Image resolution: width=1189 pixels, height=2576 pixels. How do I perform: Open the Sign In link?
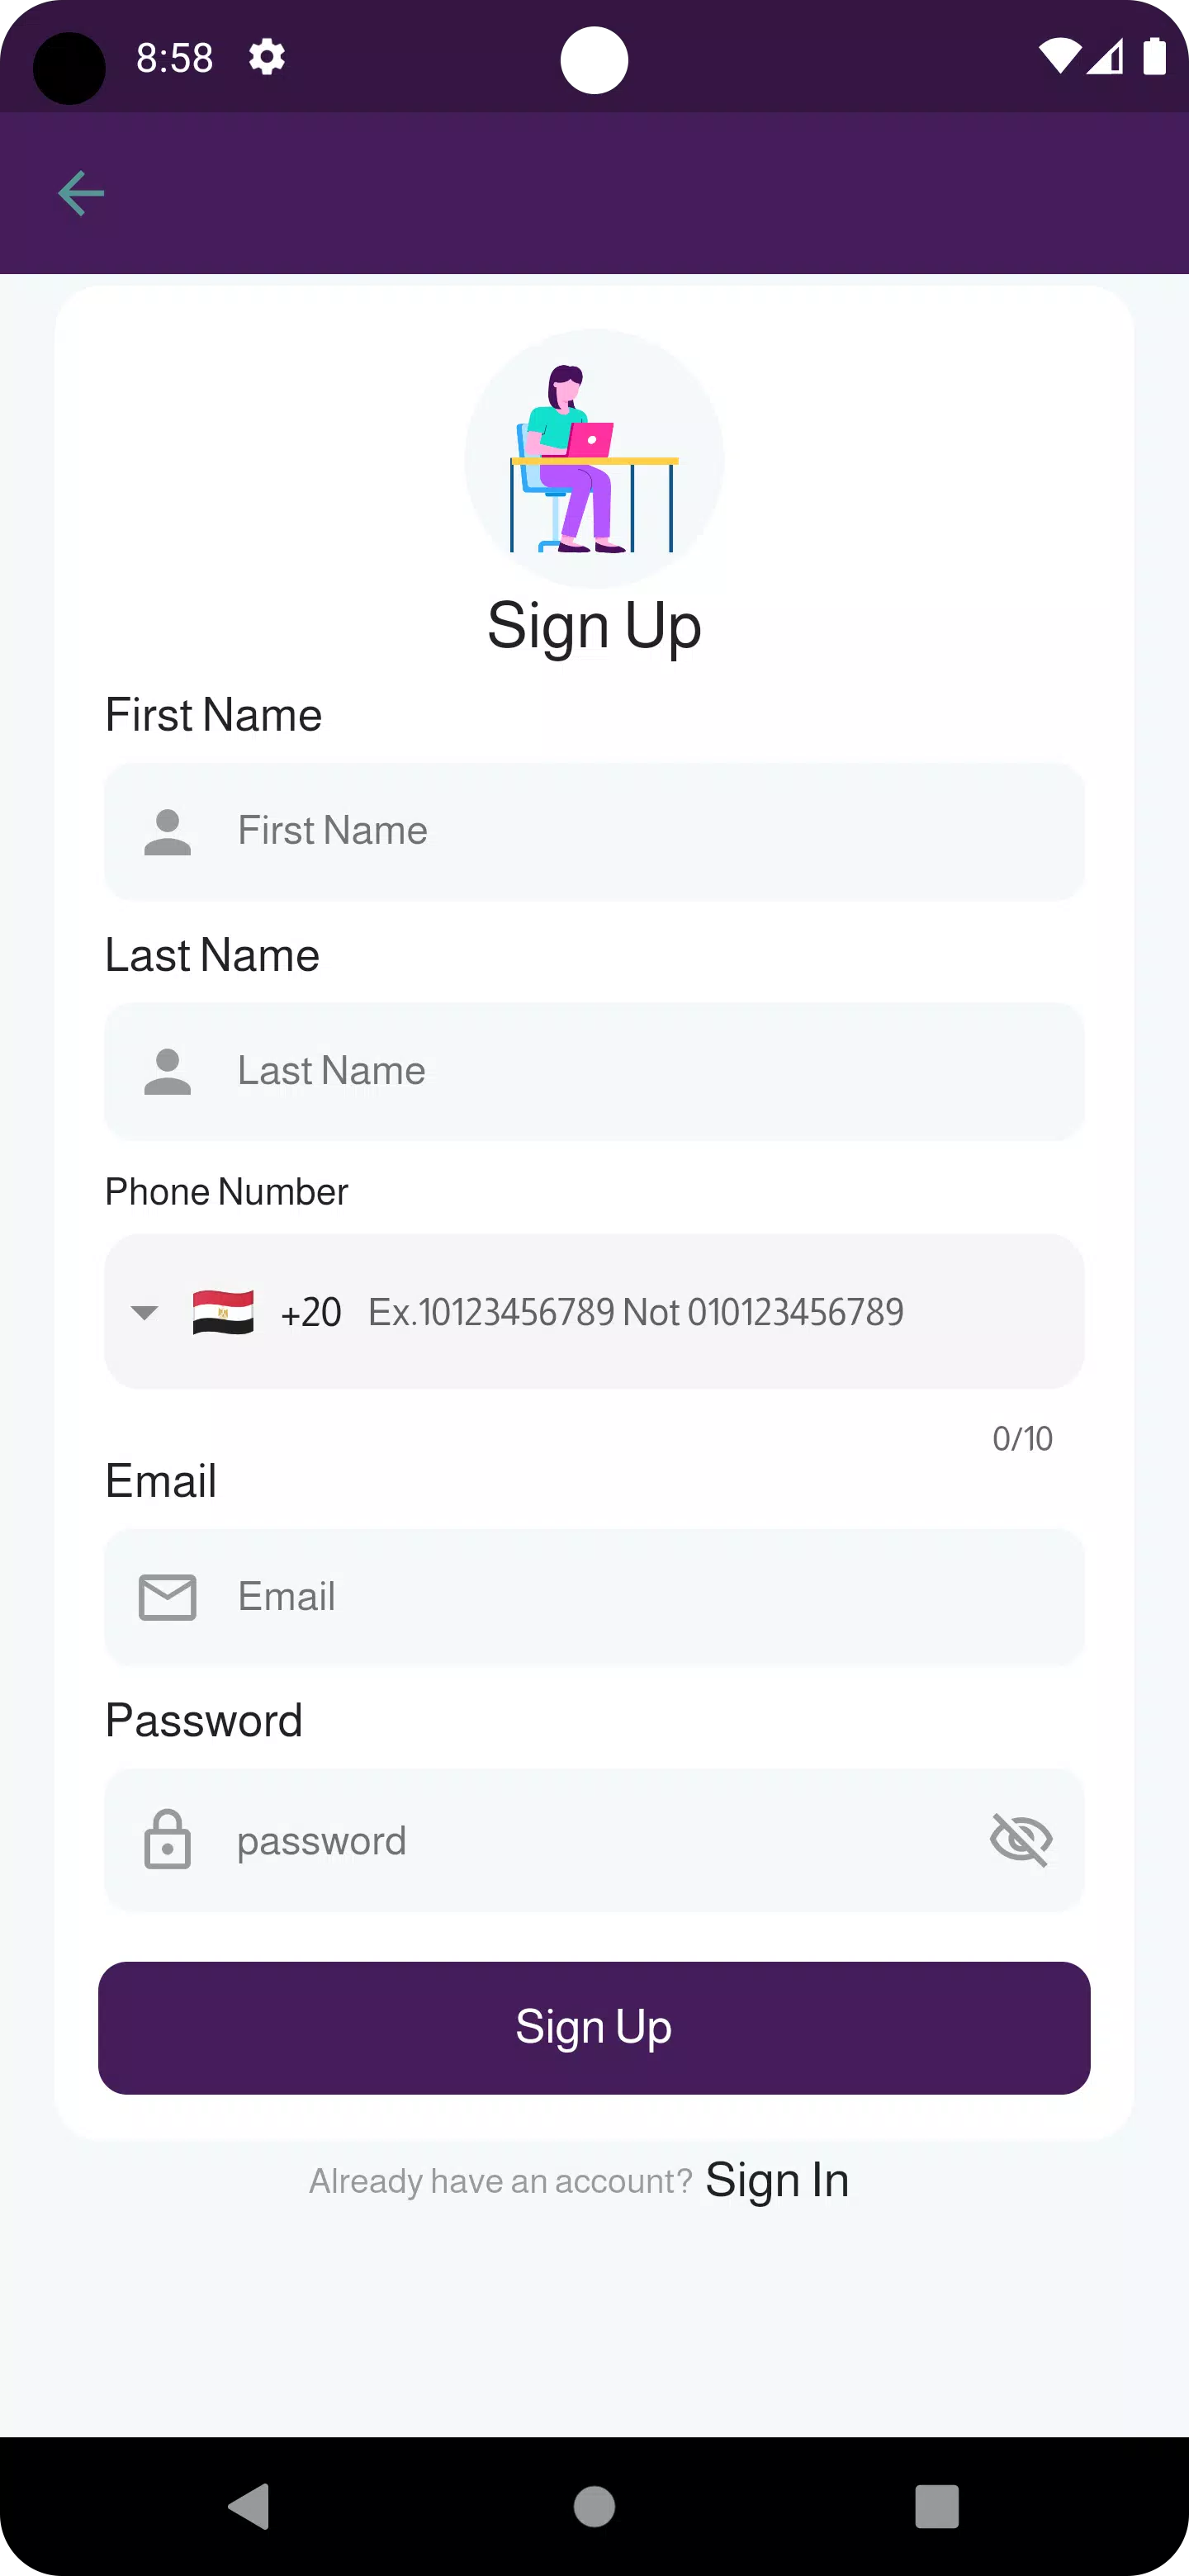777,2180
